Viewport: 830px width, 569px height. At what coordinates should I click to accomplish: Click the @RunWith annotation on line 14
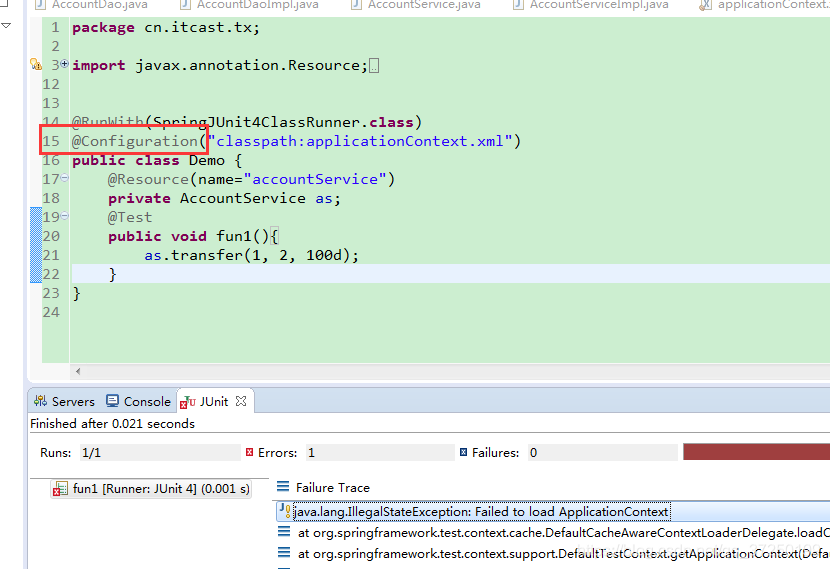107,122
